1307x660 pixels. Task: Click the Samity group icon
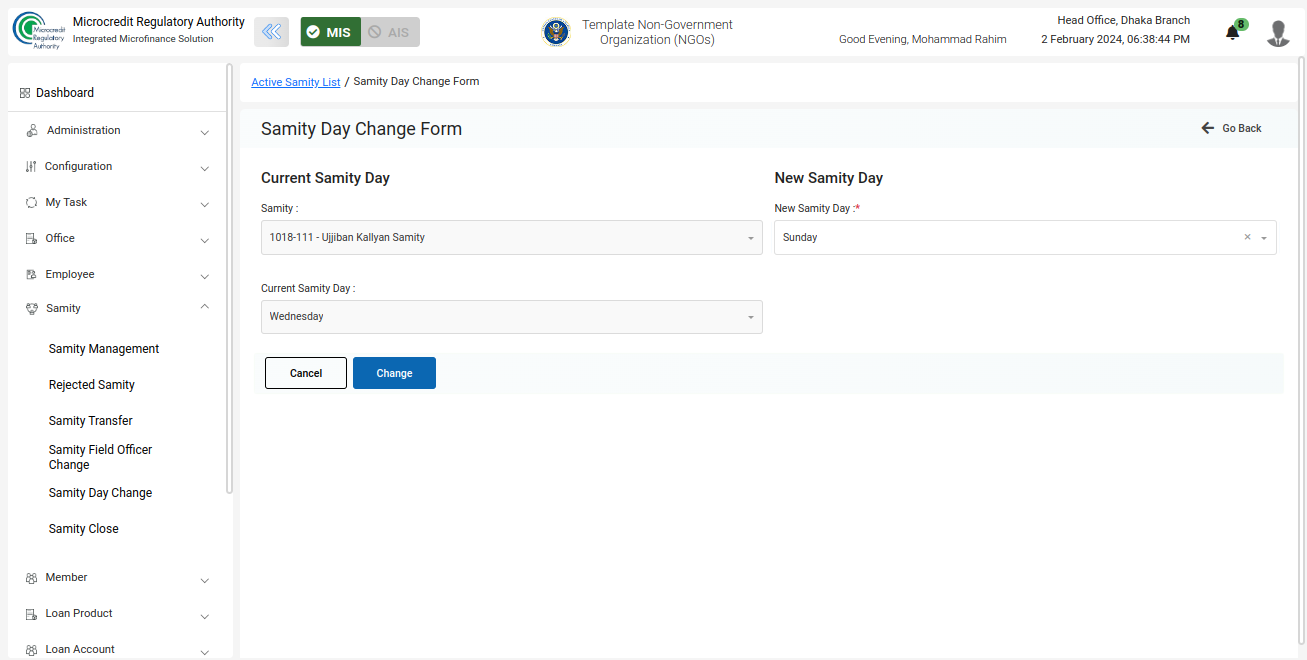(31, 309)
